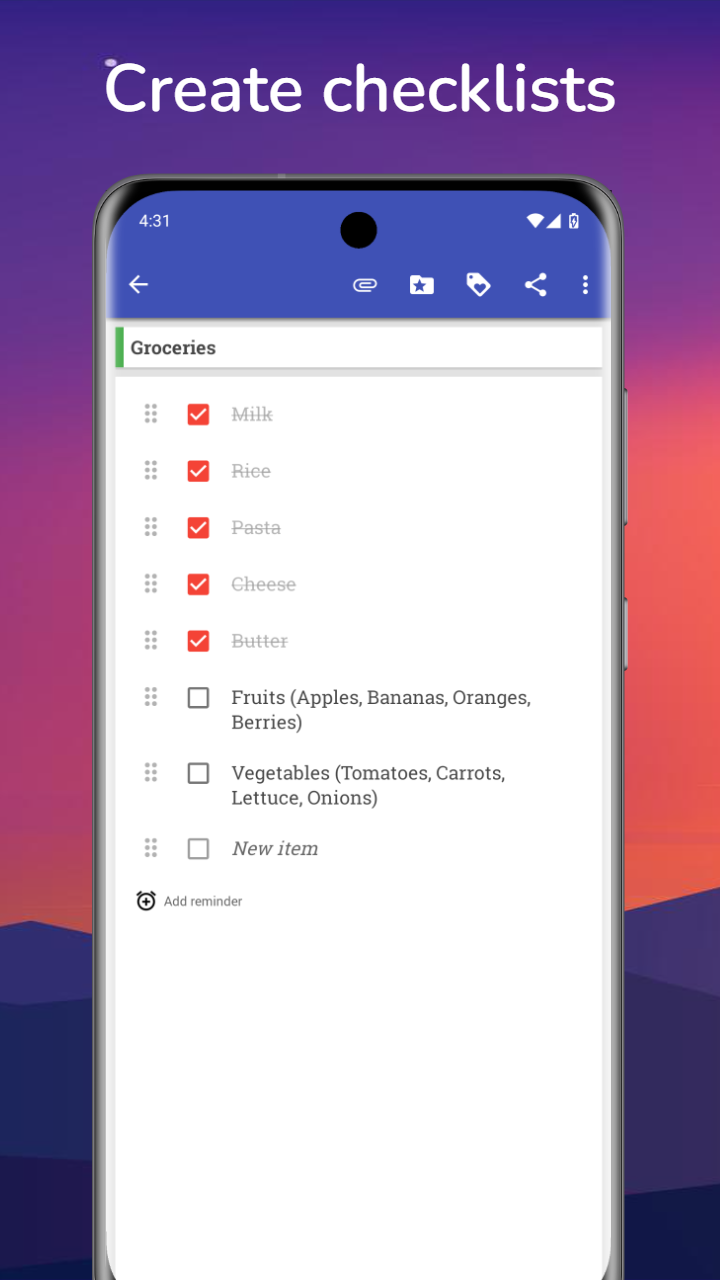Uncheck the Cheese checkbox
The height and width of the screenshot is (1280, 720).
tap(198, 584)
